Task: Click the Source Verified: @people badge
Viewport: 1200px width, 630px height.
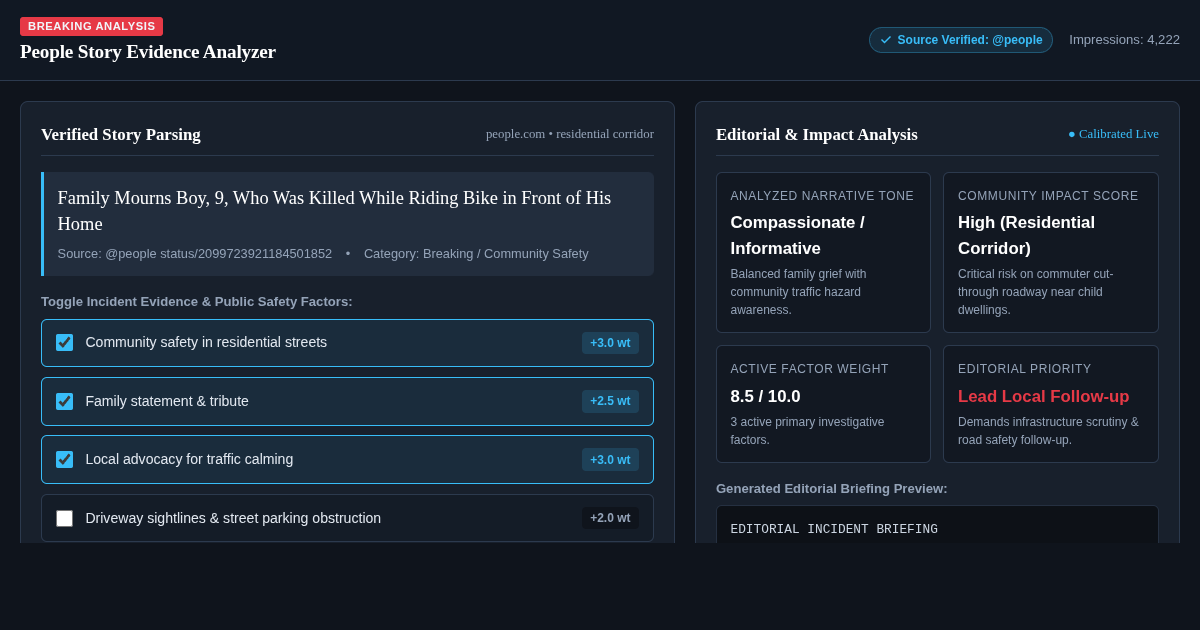Action: (961, 40)
